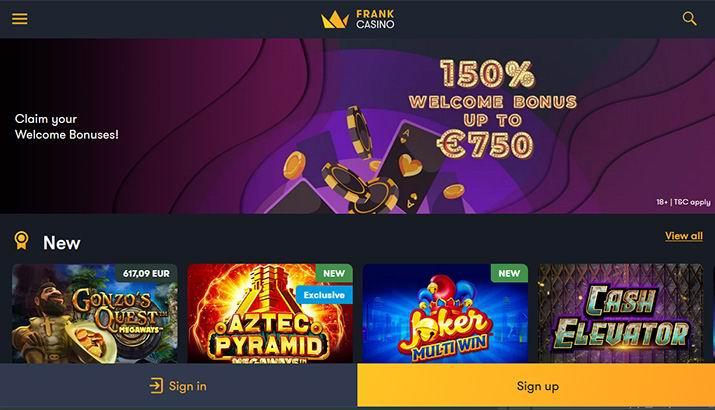Click the 18+ T&C apply text
715x410 pixels.
pos(683,202)
